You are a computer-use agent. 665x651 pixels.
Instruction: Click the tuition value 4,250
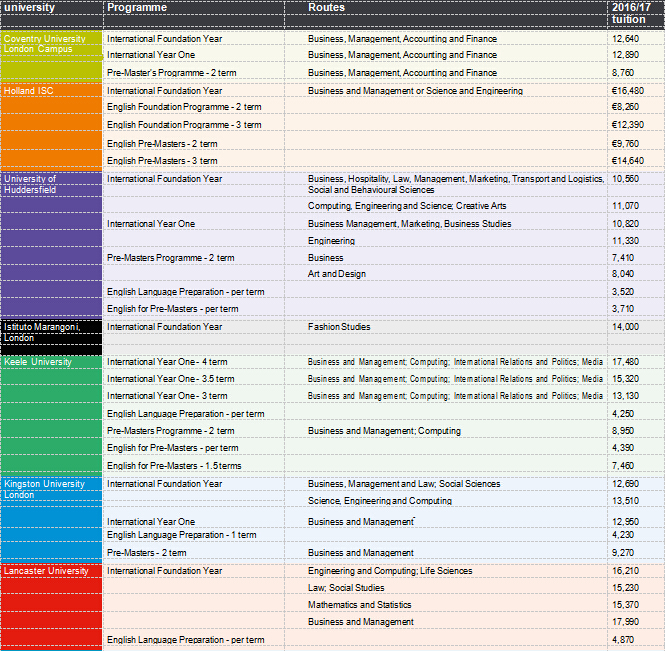pyautogui.click(x=623, y=414)
